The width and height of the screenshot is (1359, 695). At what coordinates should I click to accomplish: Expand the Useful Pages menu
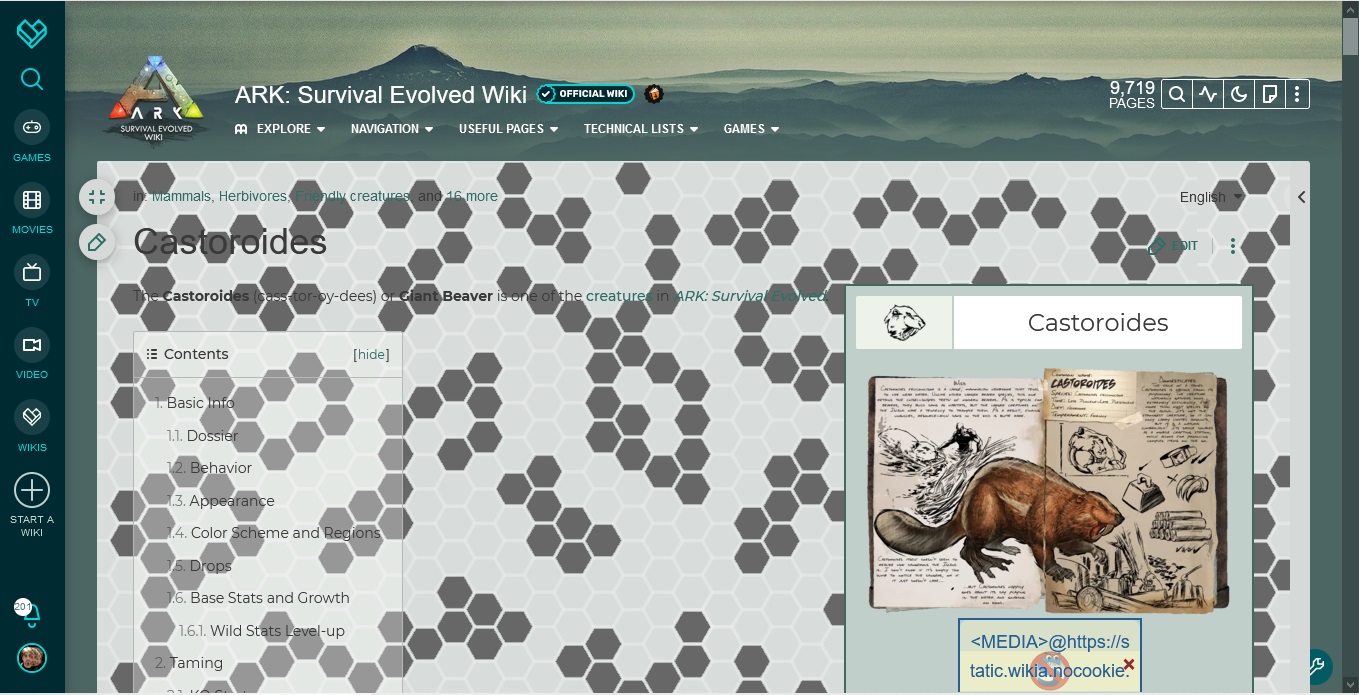508,129
